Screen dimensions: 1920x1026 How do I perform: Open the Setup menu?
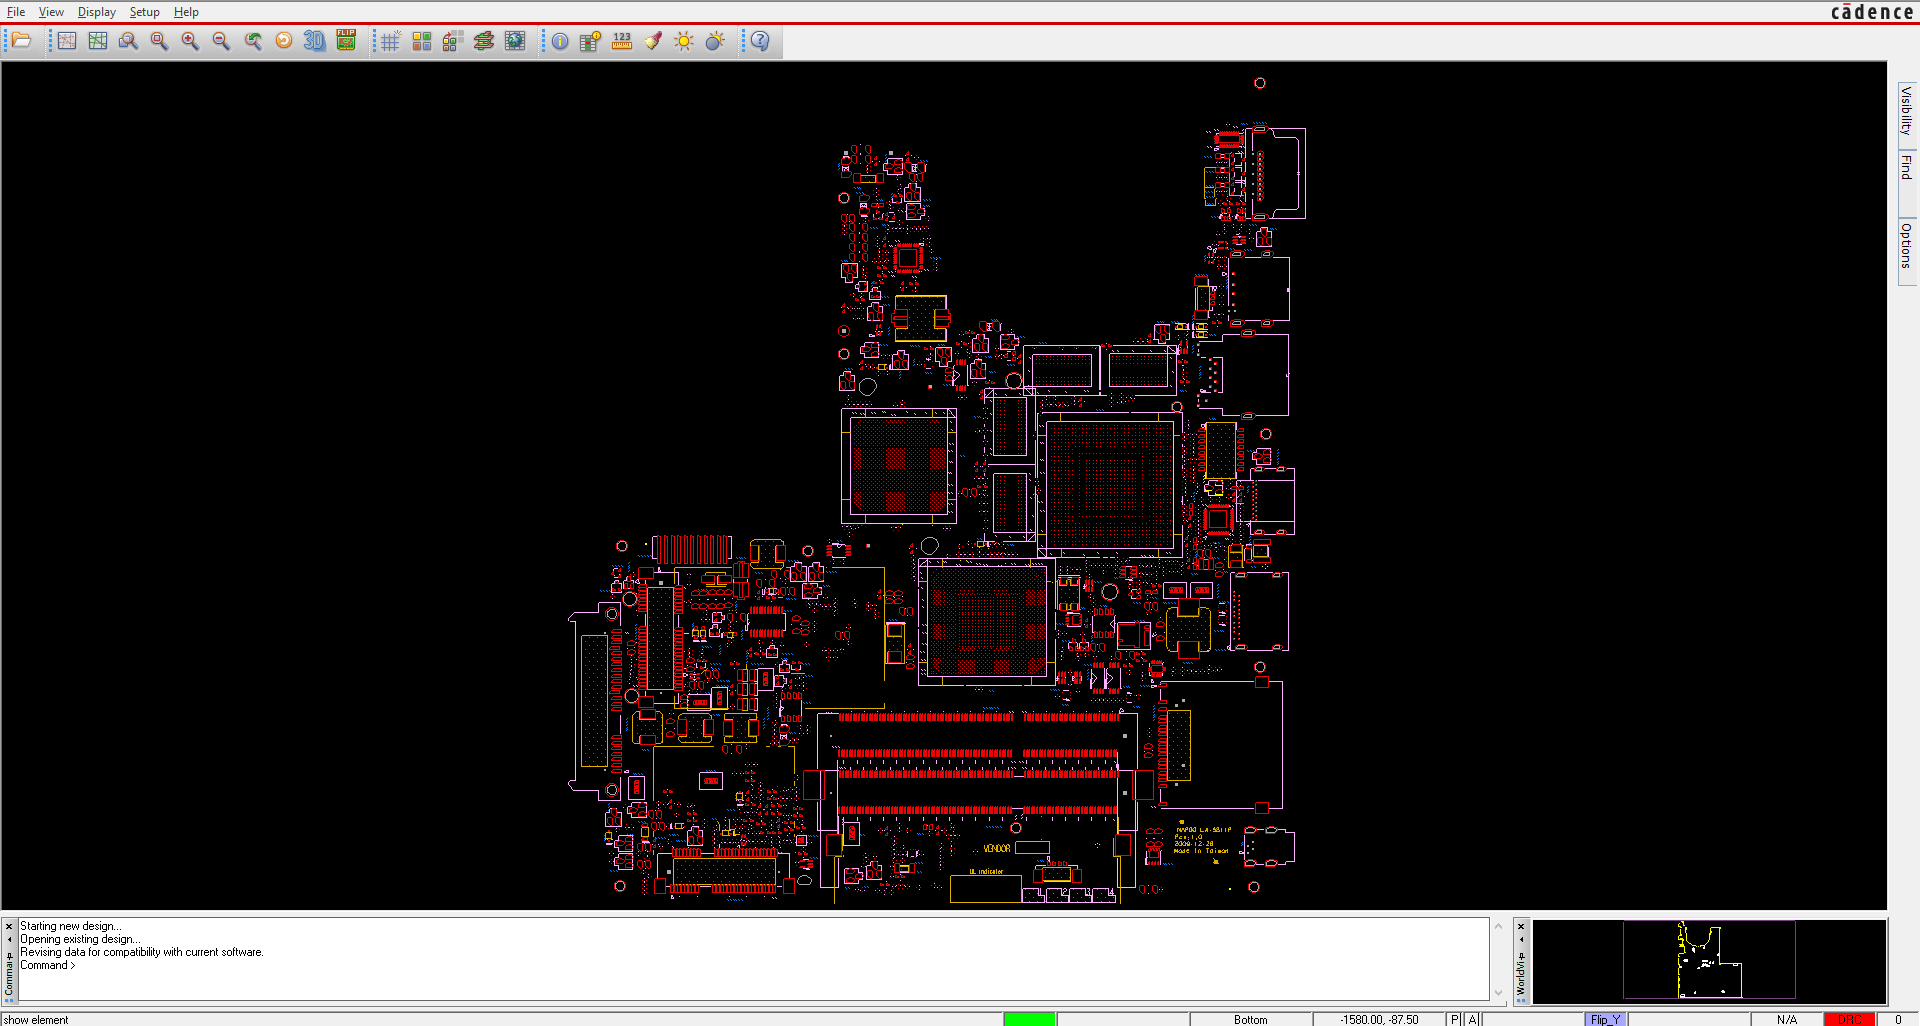pos(144,12)
